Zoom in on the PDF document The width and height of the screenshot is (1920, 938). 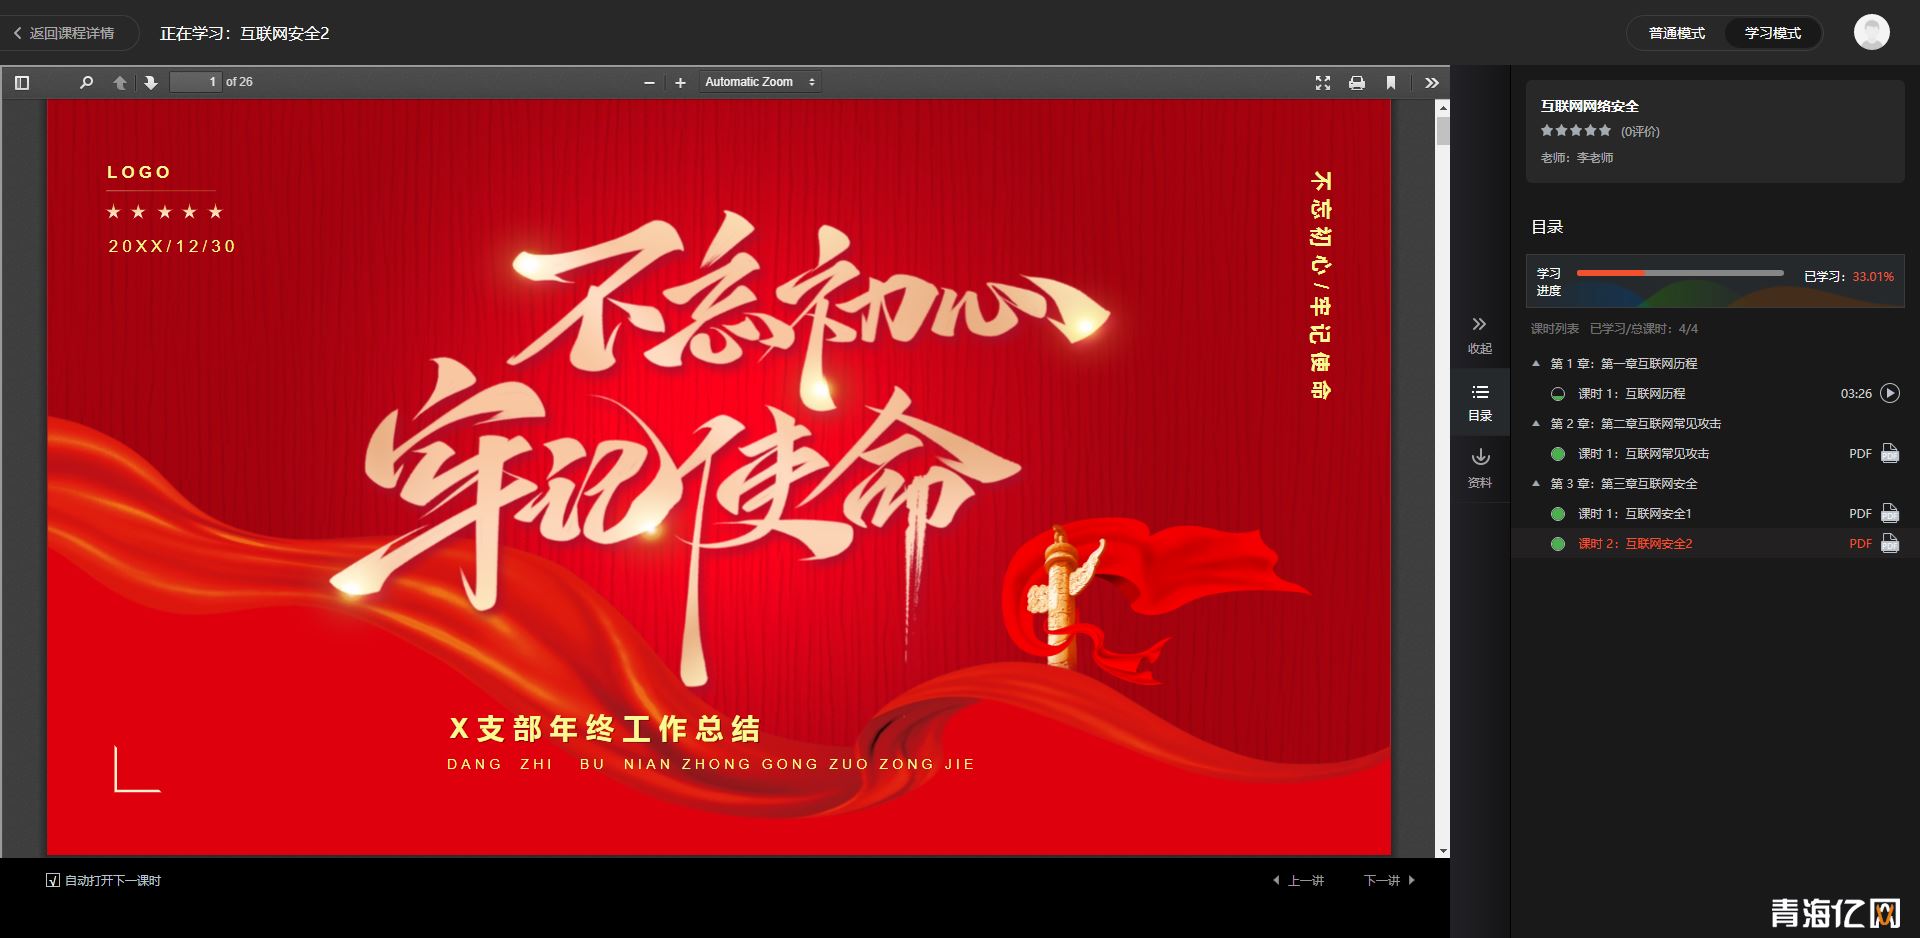click(x=680, y=82)
